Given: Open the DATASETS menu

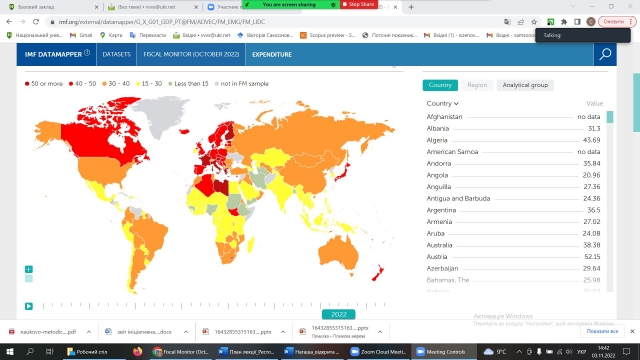Looking at the screenshot, I should 116,54.
